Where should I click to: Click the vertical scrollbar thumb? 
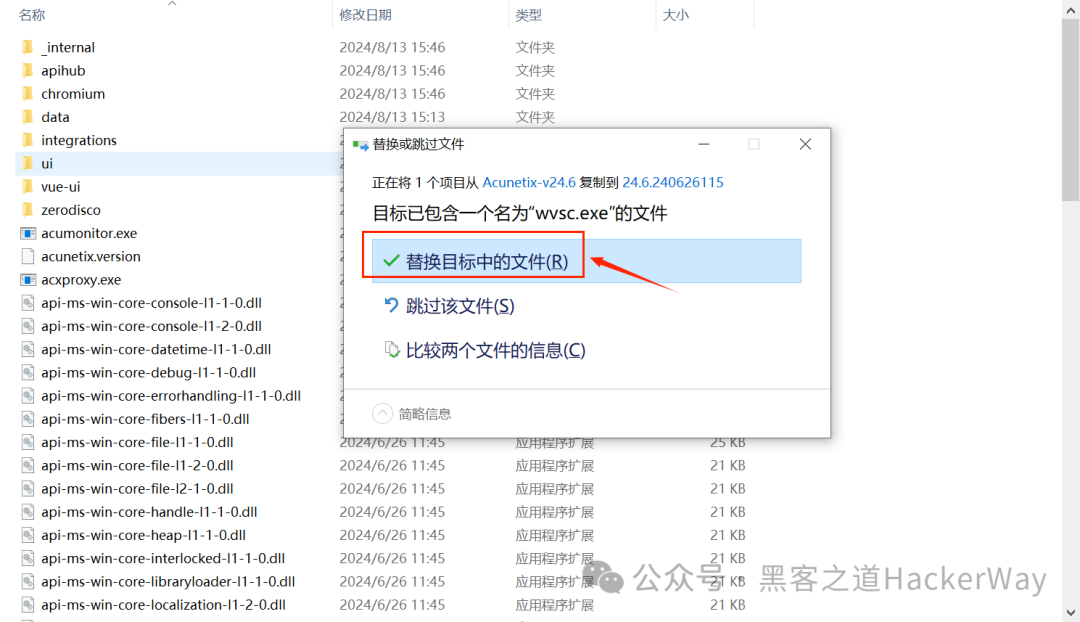click(x=1070, y=110)
